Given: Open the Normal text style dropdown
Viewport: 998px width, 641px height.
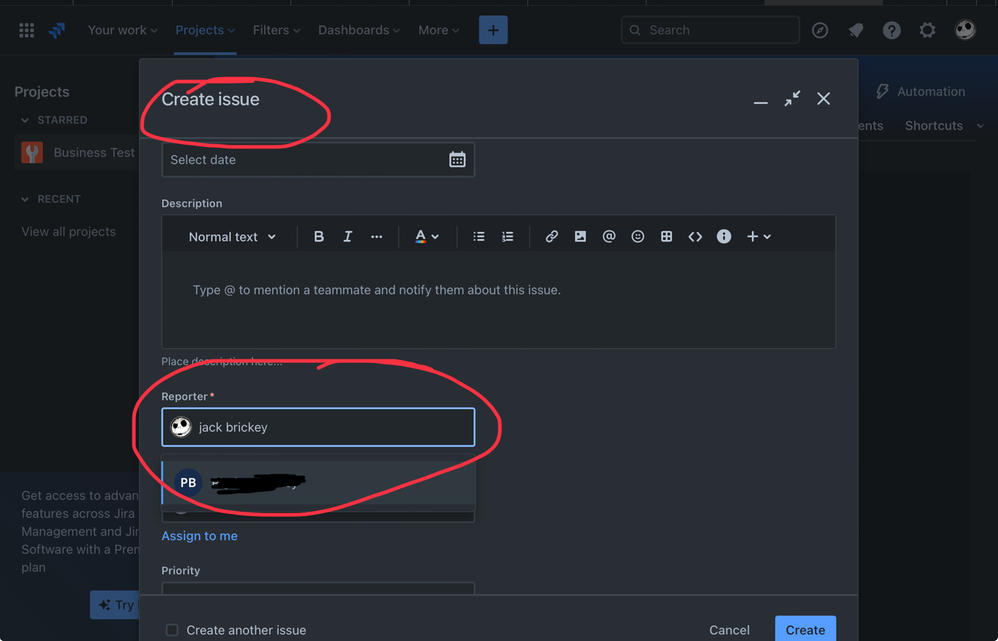Looking at the screenshot, I should (232, 237).
